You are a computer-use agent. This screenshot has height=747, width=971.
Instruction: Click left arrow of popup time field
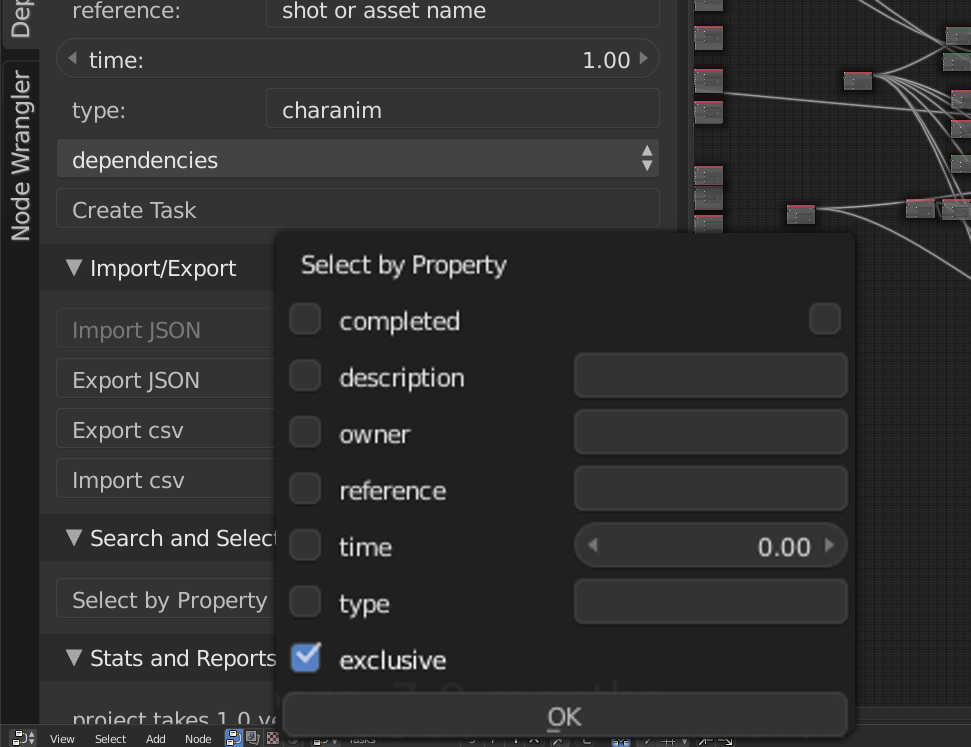(593, 547)
